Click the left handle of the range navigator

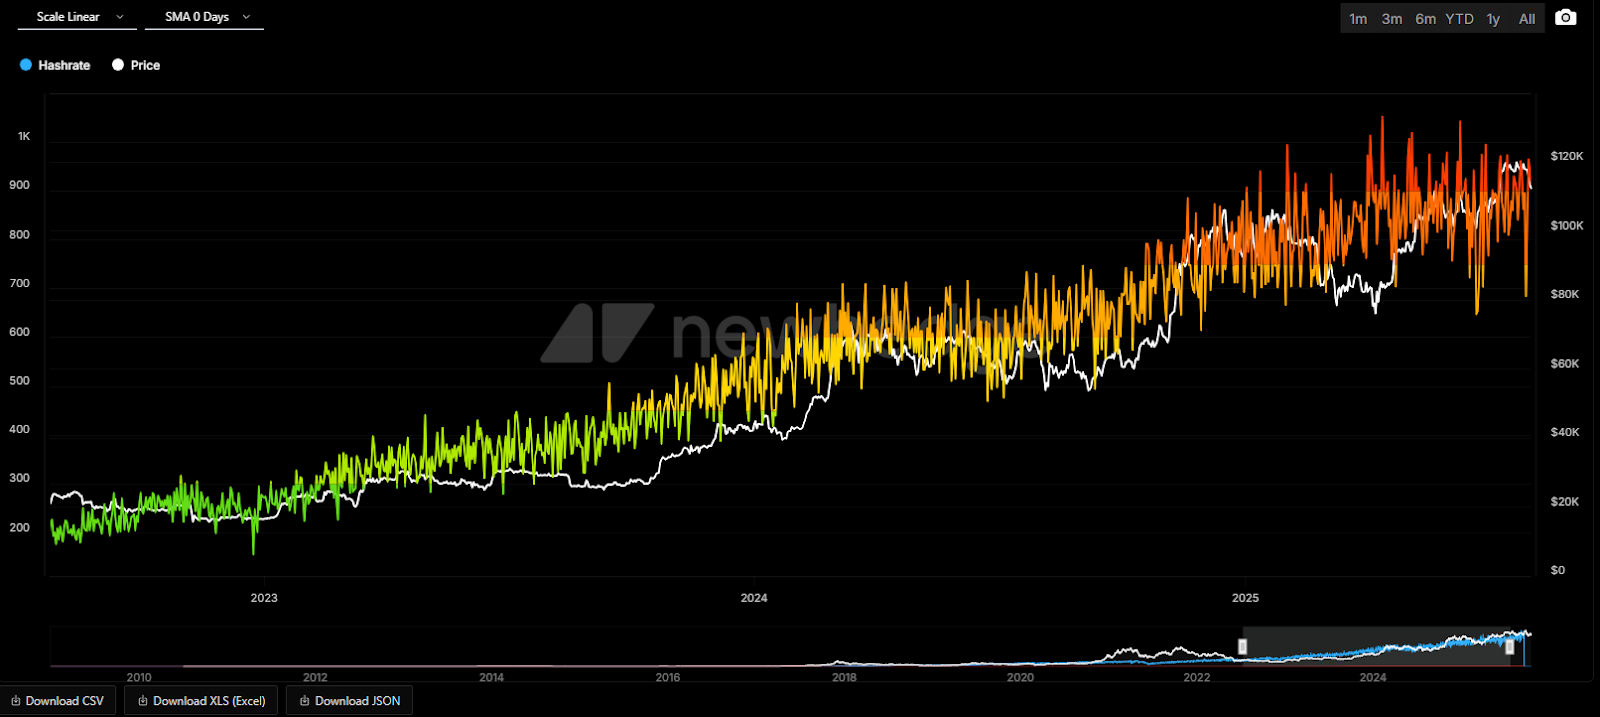pos(1242,647)
